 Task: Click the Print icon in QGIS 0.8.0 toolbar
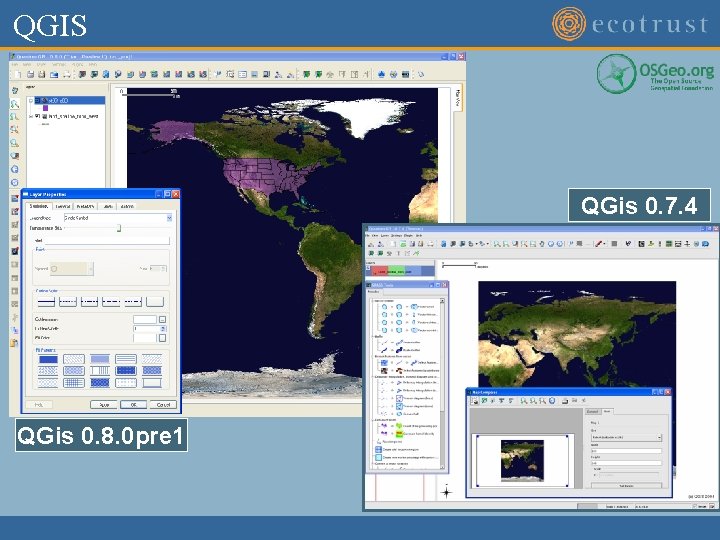pyautogui.click(x=67, y=74)
